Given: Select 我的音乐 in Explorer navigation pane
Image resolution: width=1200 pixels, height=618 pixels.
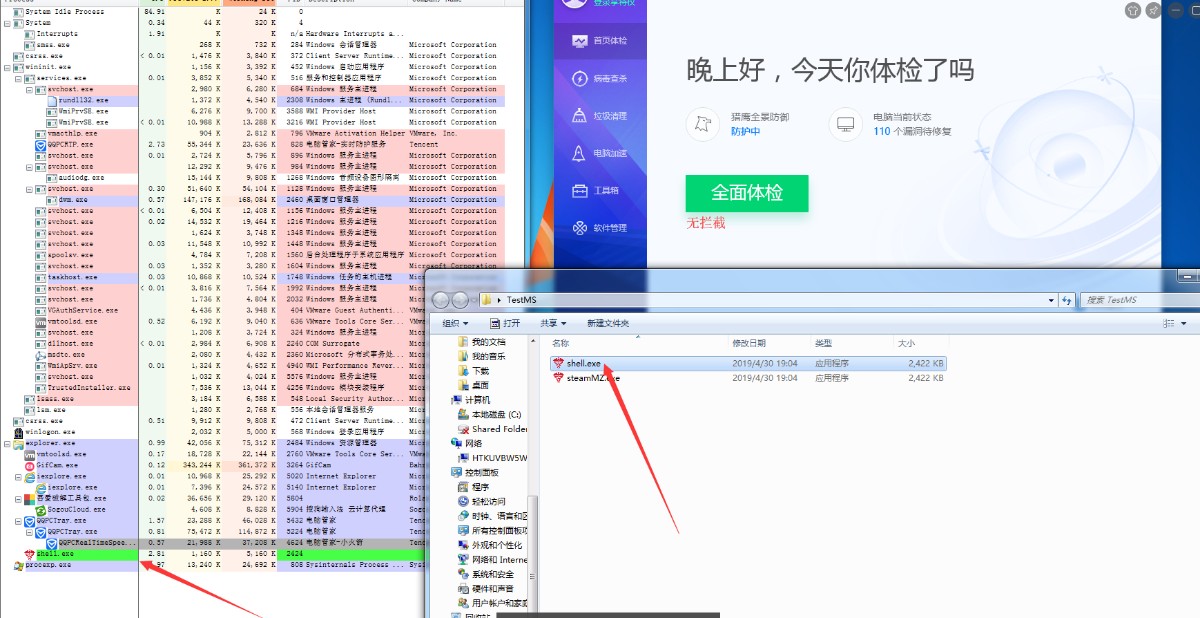Looking at the screenshot, I should [481, 356].
